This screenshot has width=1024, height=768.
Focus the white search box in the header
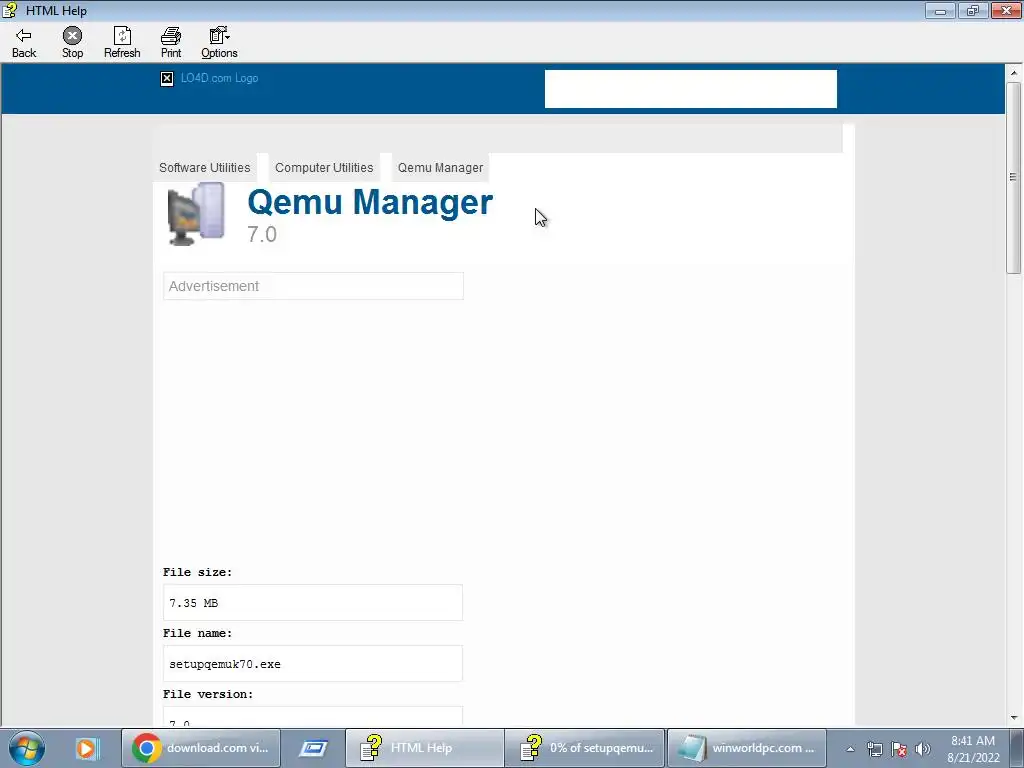coord(690,89)
